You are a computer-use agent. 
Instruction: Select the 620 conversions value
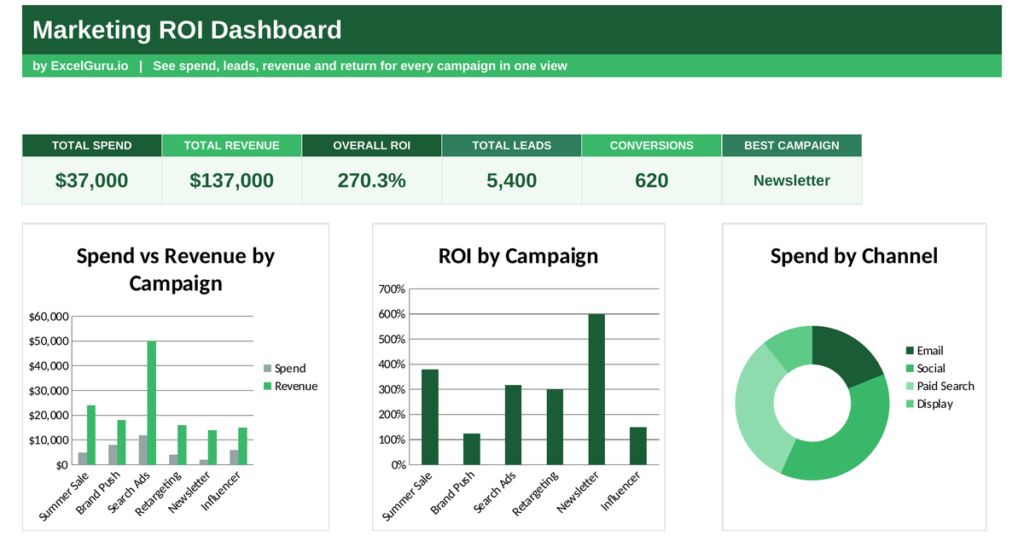tap(652, 181)
